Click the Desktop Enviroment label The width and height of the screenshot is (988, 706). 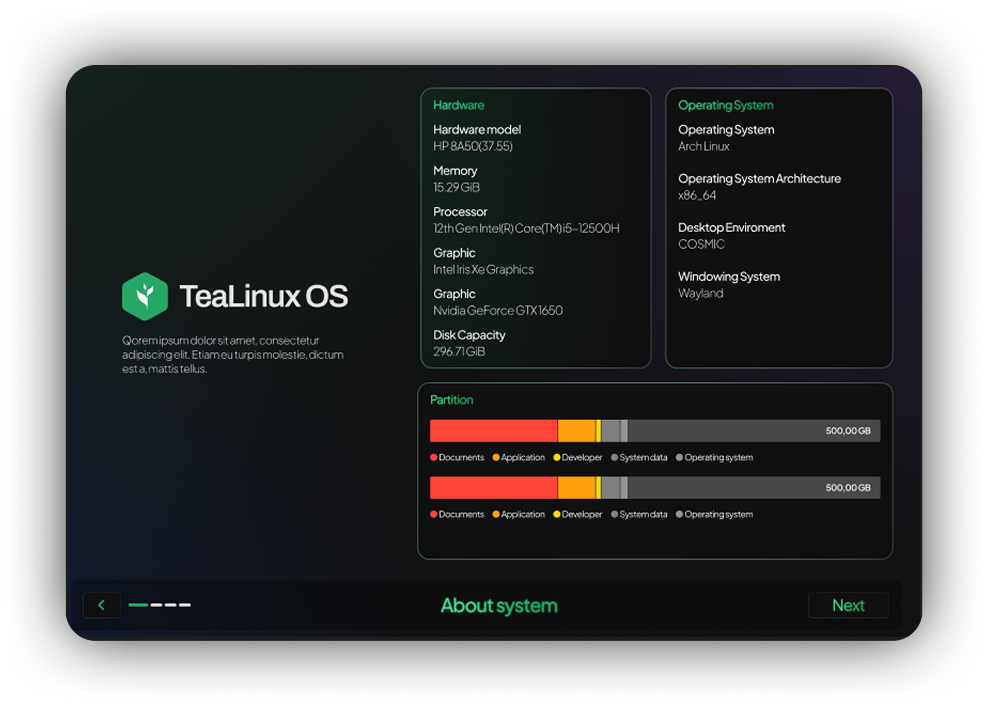click(x=732, y=228)
